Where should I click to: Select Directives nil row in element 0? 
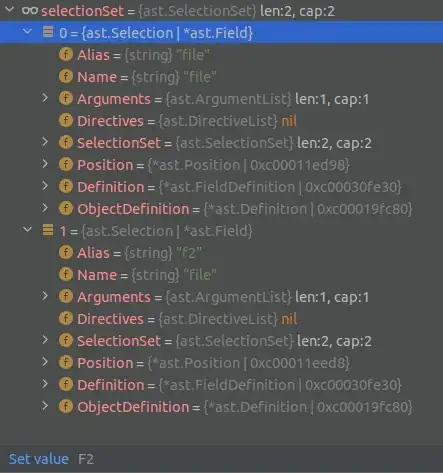pyautogui.click(x=221, y=120)
